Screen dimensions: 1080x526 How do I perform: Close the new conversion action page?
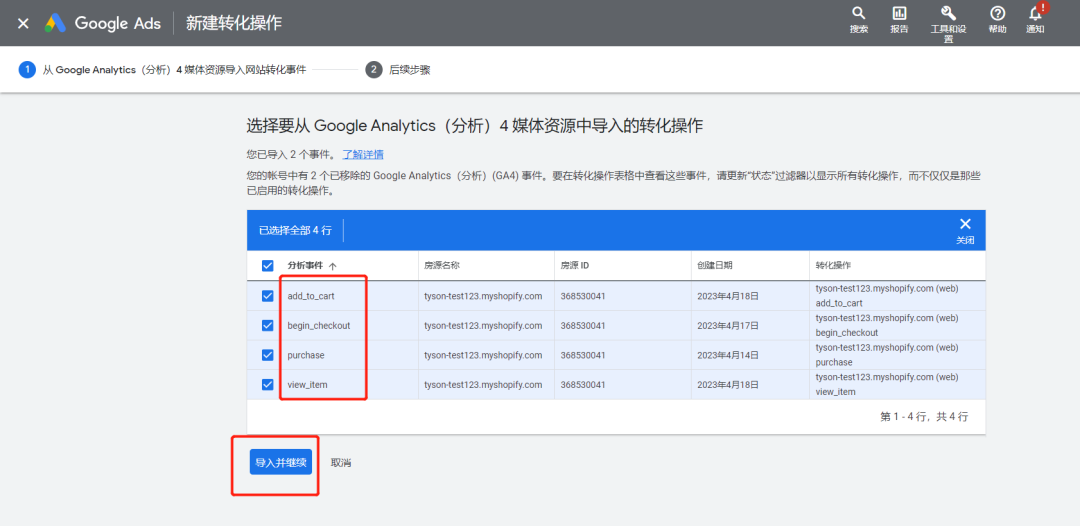(23, 23)
